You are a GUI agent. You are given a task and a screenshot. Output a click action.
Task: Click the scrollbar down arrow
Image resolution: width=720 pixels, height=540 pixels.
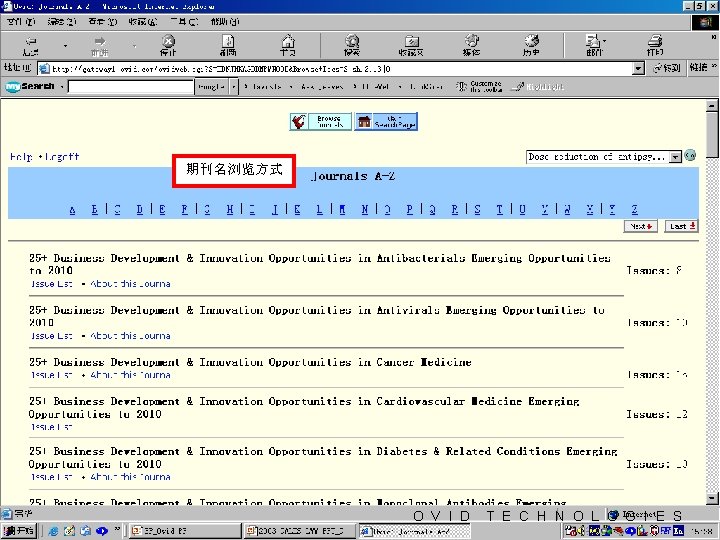712,499
